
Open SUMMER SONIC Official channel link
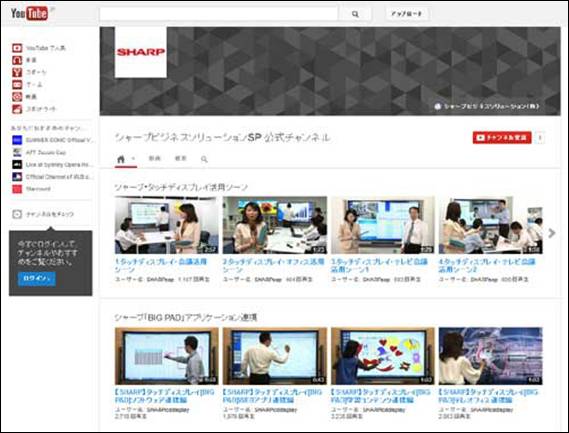(x=60, y=140)
